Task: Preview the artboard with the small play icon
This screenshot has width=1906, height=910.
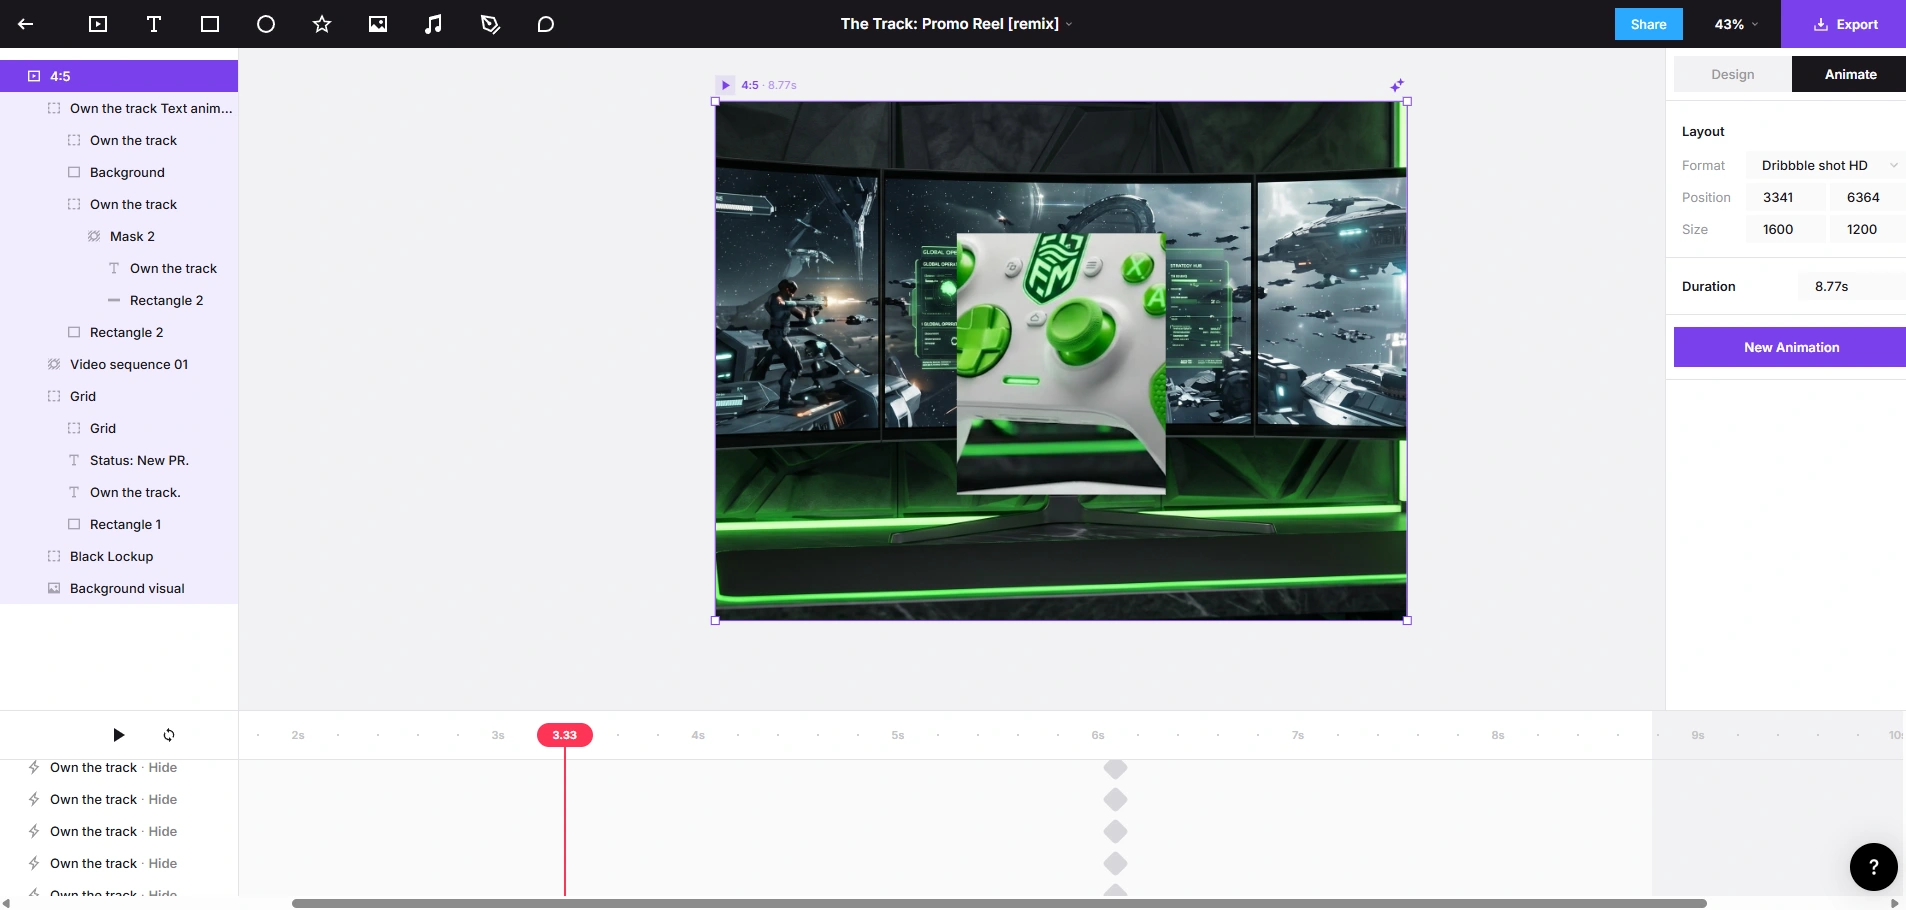Action: [726, 85]
